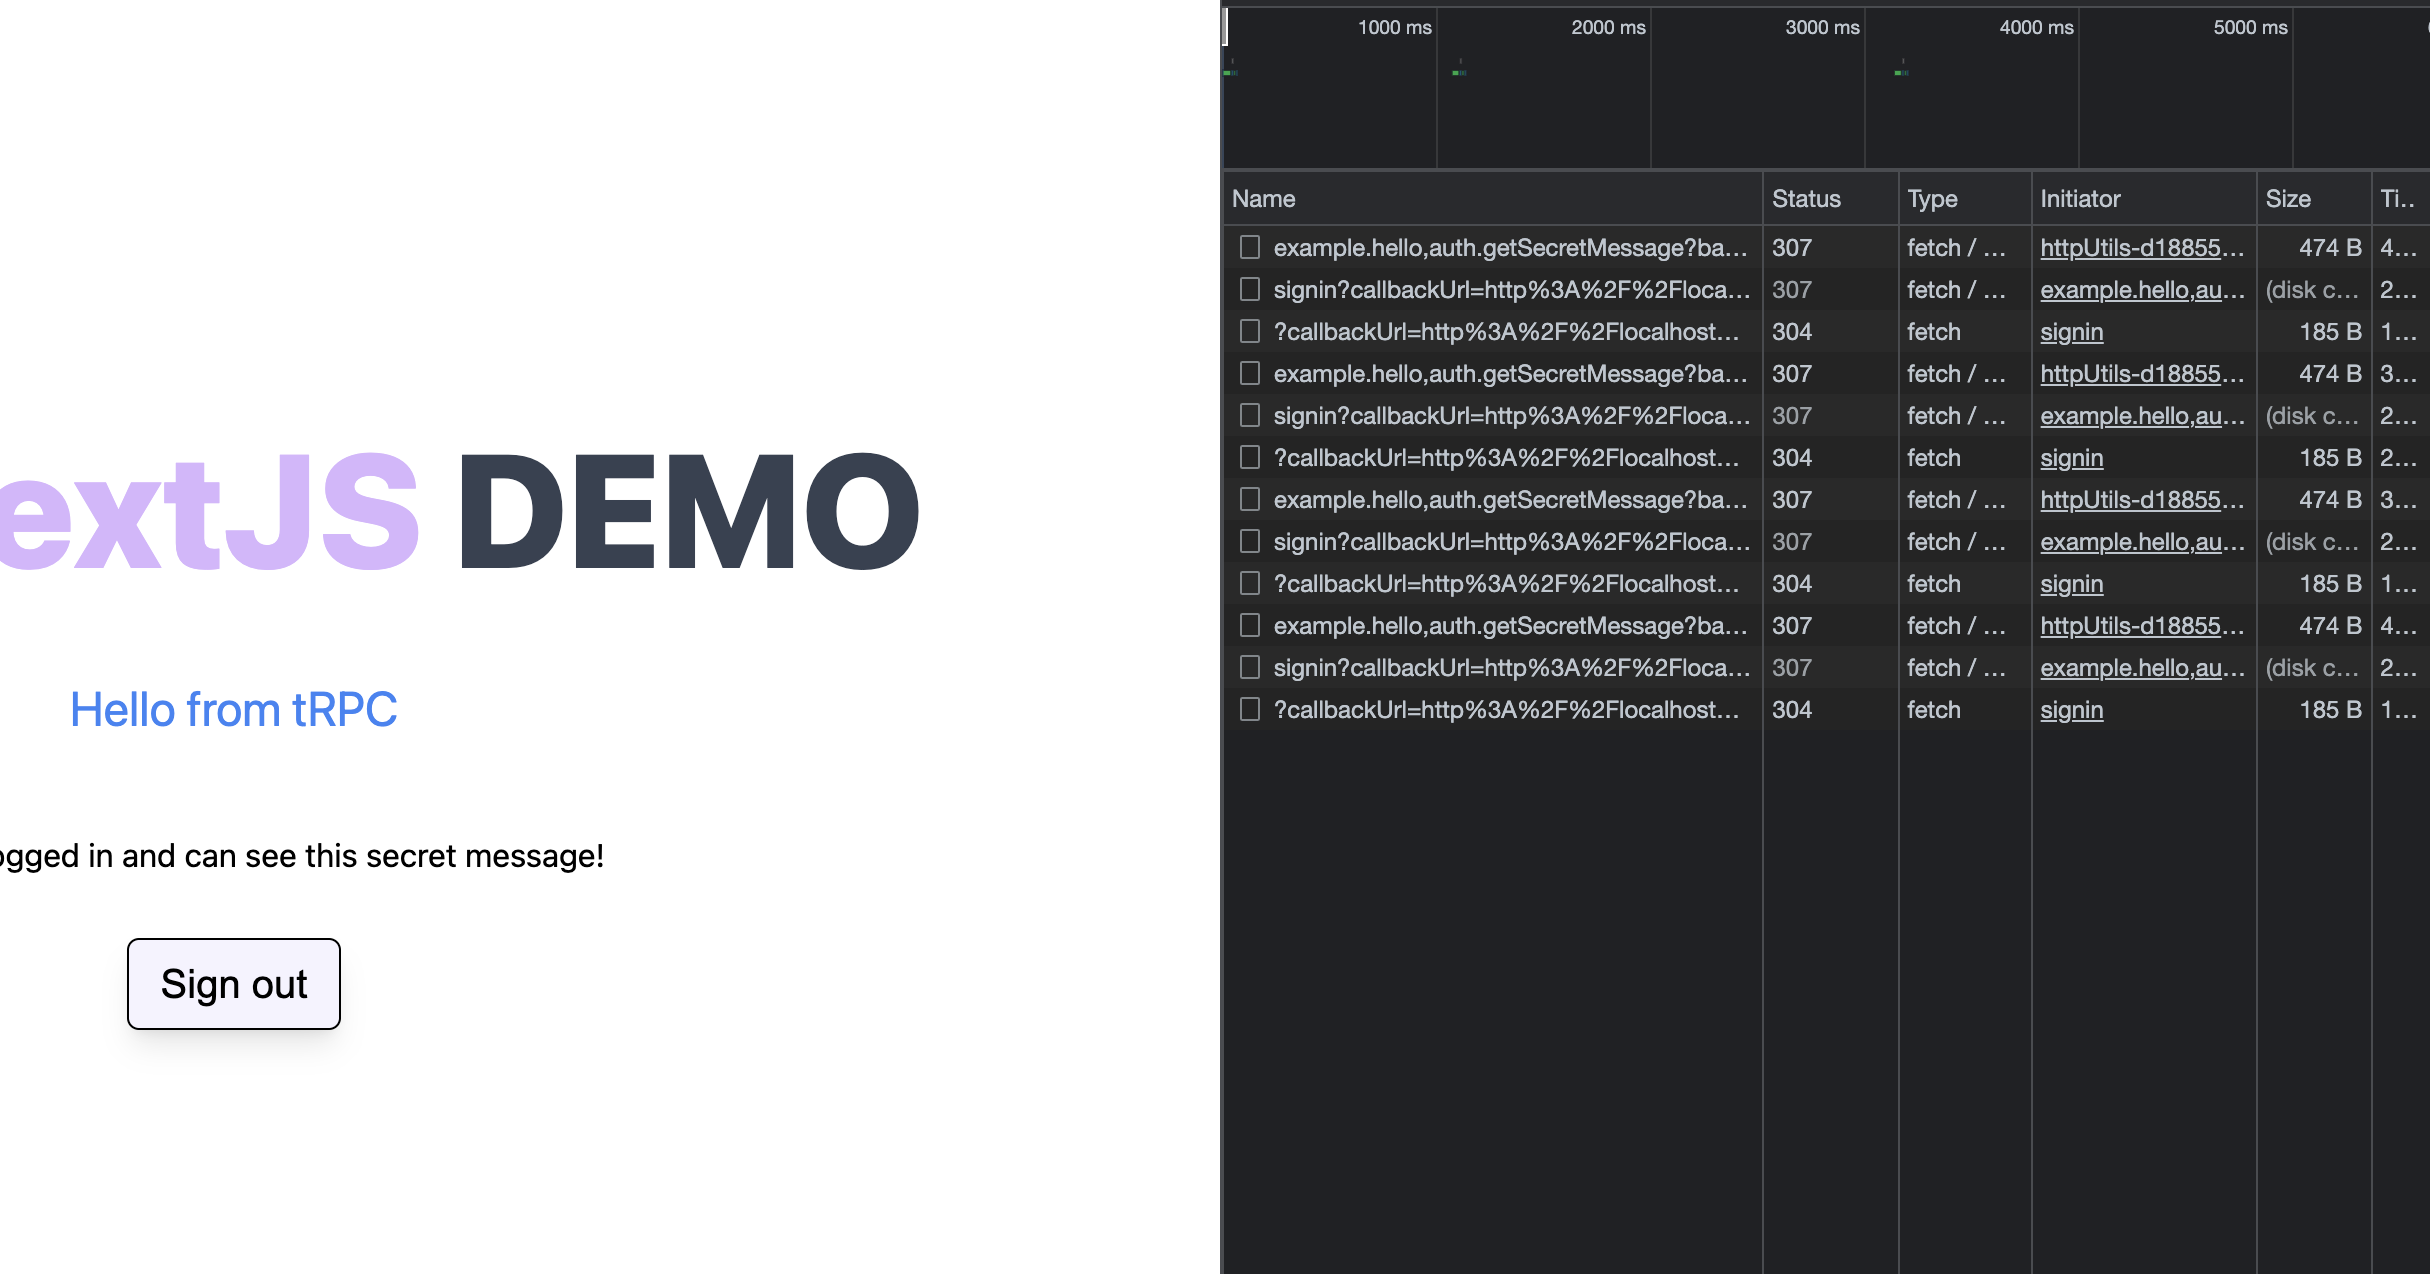Check the checkbox on the last ?callbackUrl request row
Image resolution: width=2430 pixels, height=1274 pixels.
point(1249,709)
